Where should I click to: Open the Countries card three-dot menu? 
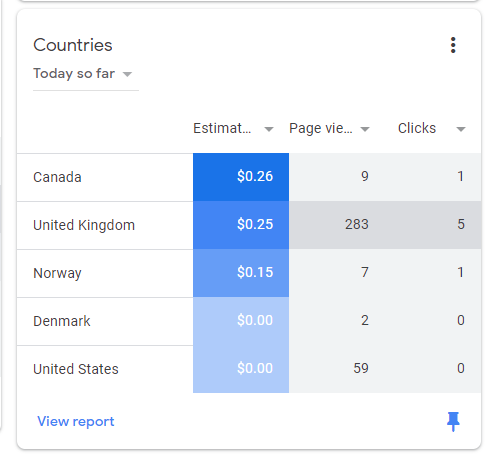[x=453, y=45]
